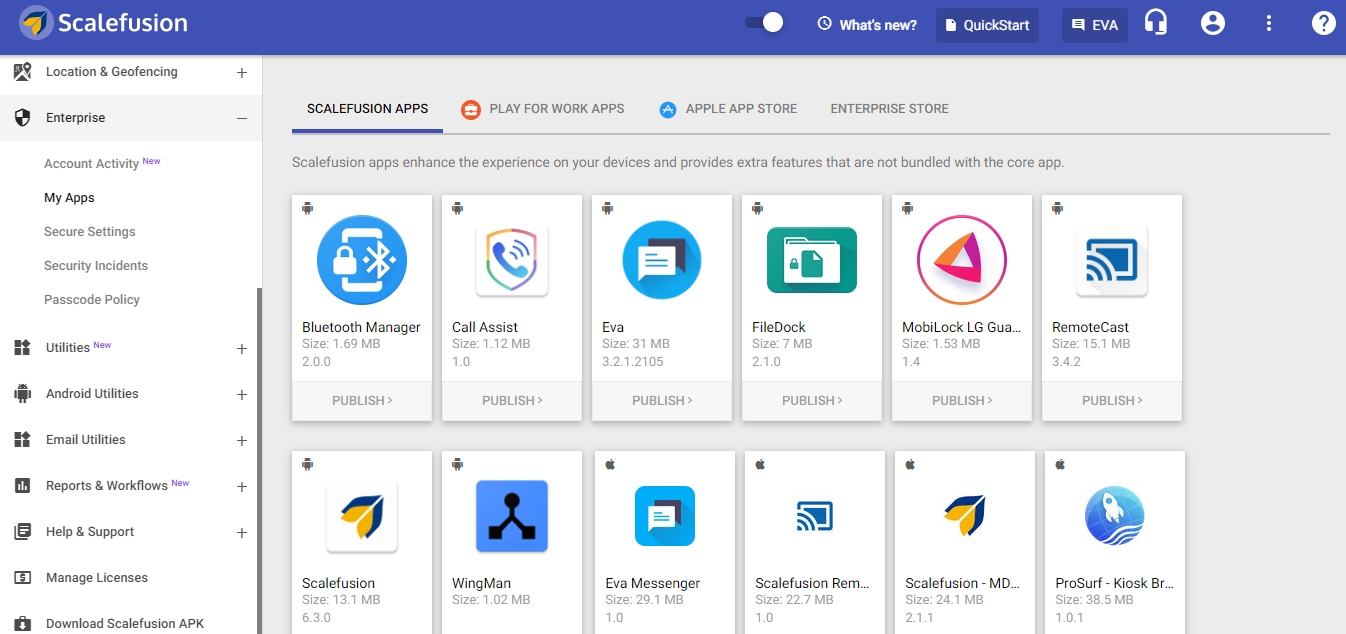Click the MobiLock LG Guard app icon
Viewport: 1346px width, 634px height.
[x=962, y=260]
